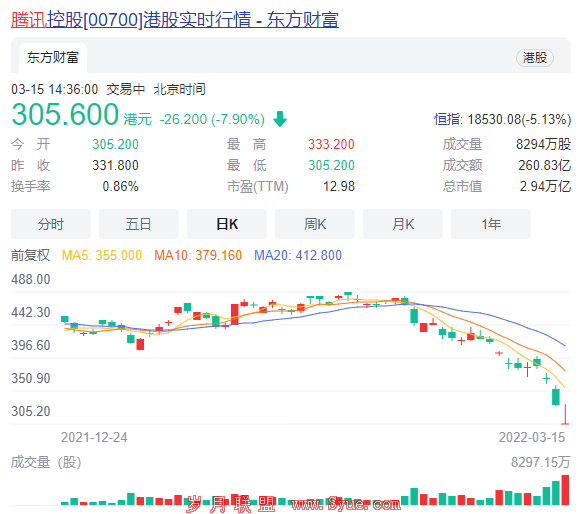
Task: Click the 305.20 y-axis price label
Action: click(31, 412)
